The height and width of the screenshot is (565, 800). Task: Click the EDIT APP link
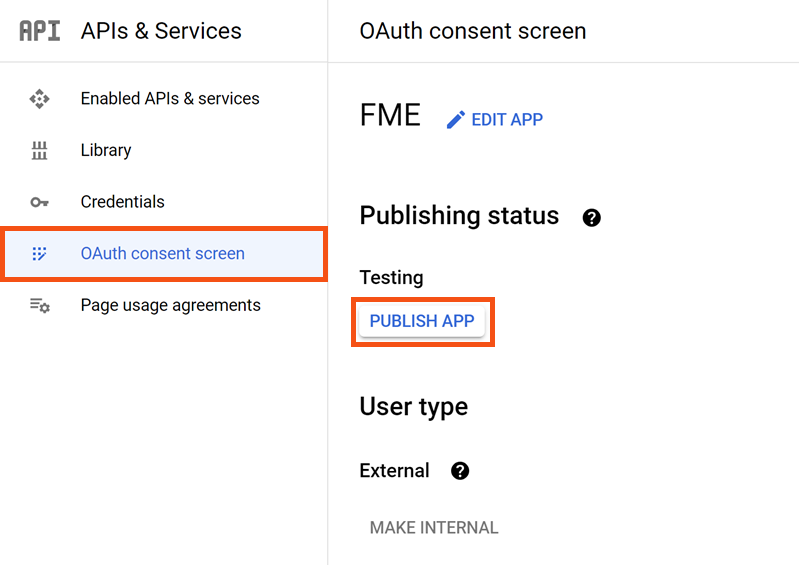click(494, 119)
